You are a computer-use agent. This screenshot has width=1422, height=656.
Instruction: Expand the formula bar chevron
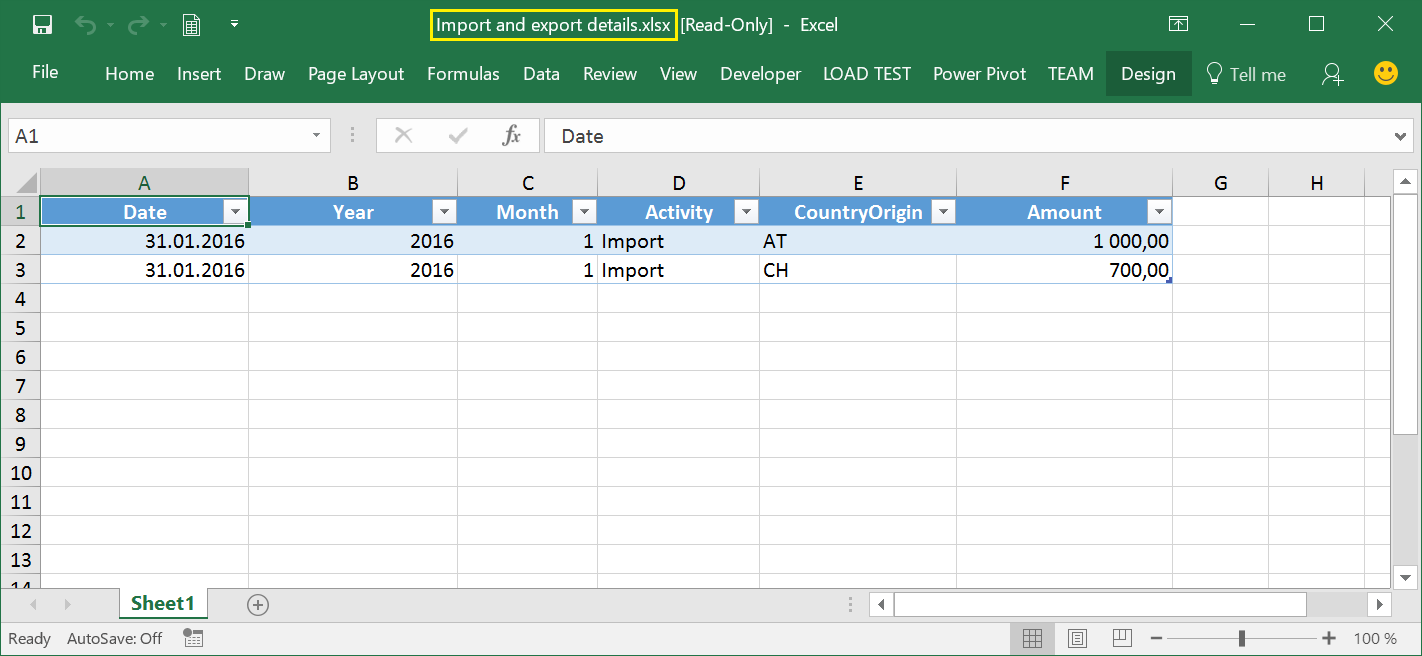pos(1402,136)
